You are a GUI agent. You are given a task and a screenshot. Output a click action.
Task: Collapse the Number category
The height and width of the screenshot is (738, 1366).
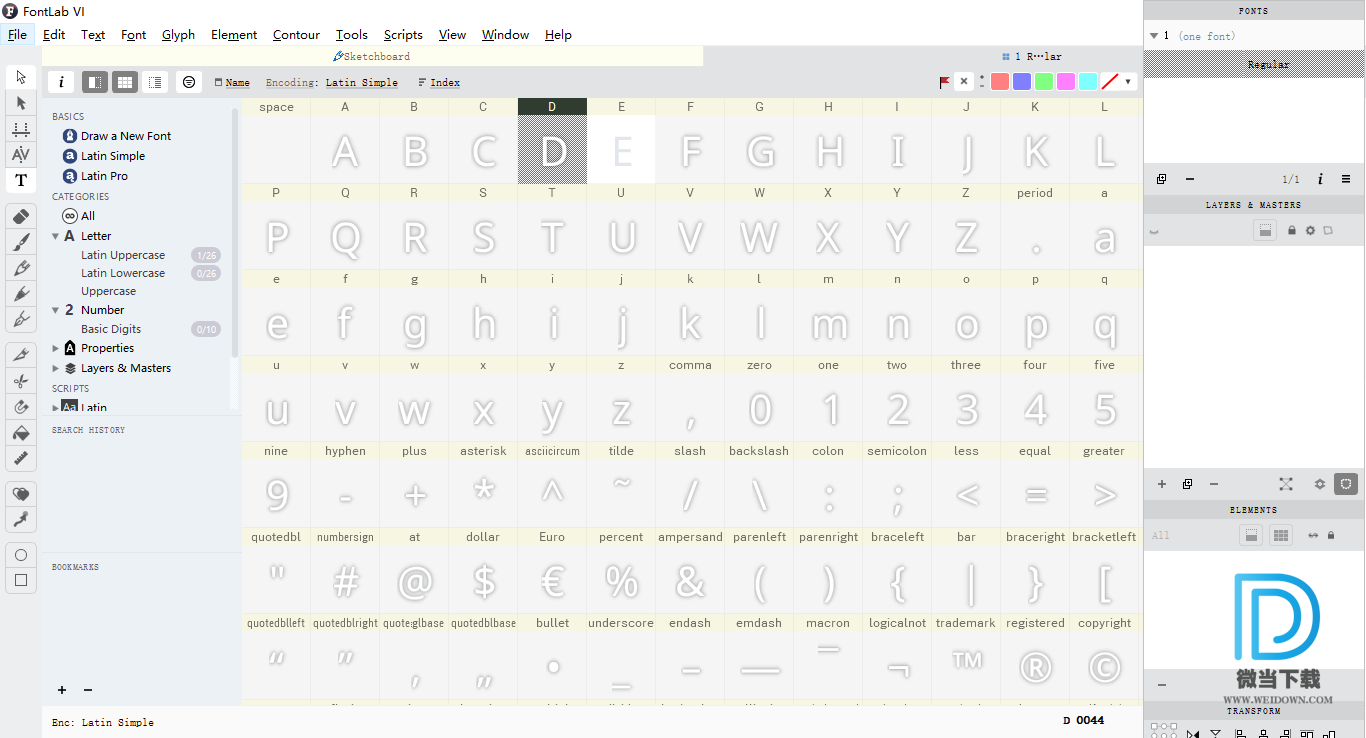coord(56,310)
